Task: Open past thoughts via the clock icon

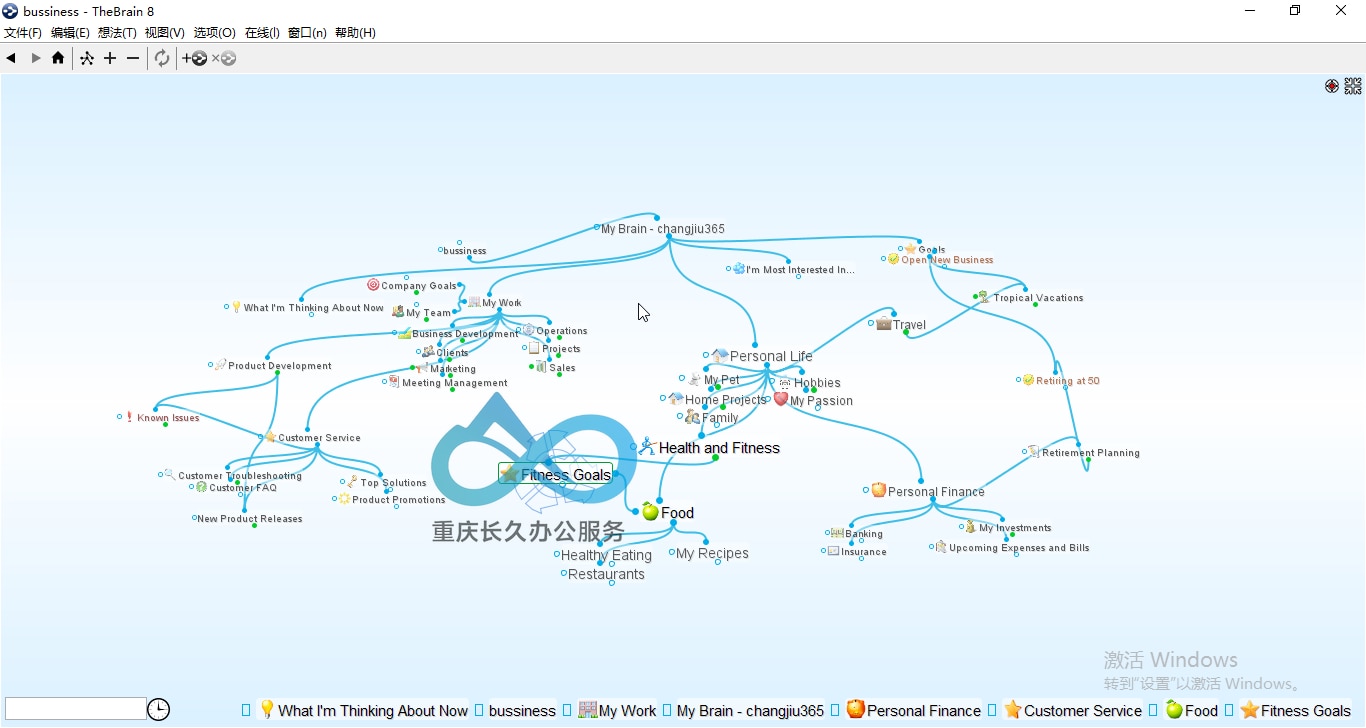Action: click(158, 710)
